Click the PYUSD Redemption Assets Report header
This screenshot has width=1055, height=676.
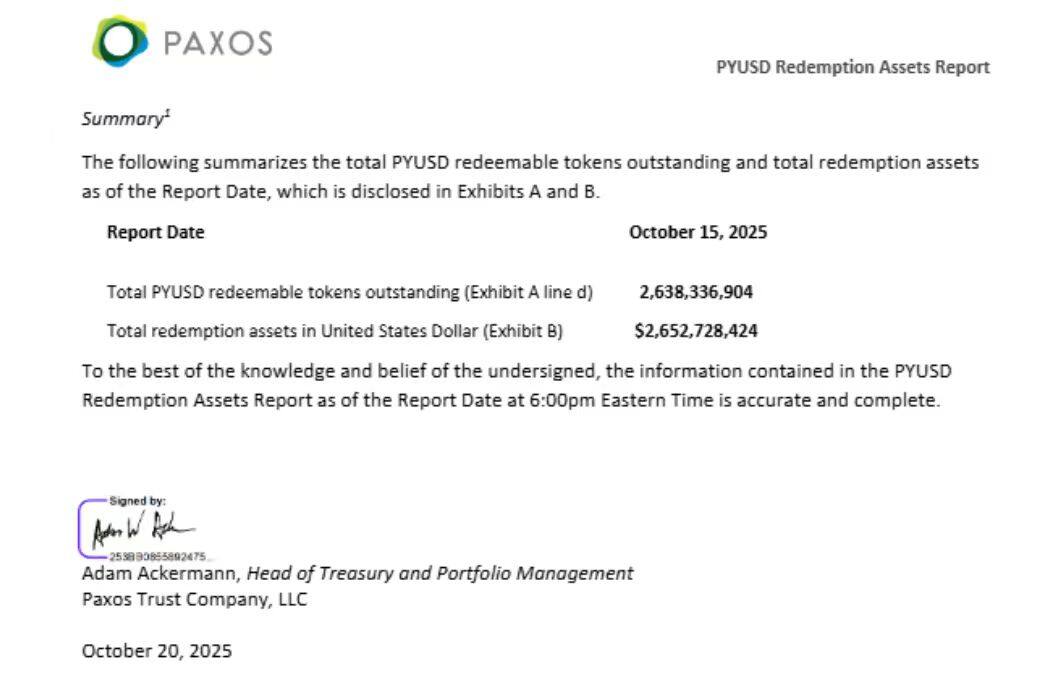852,67
